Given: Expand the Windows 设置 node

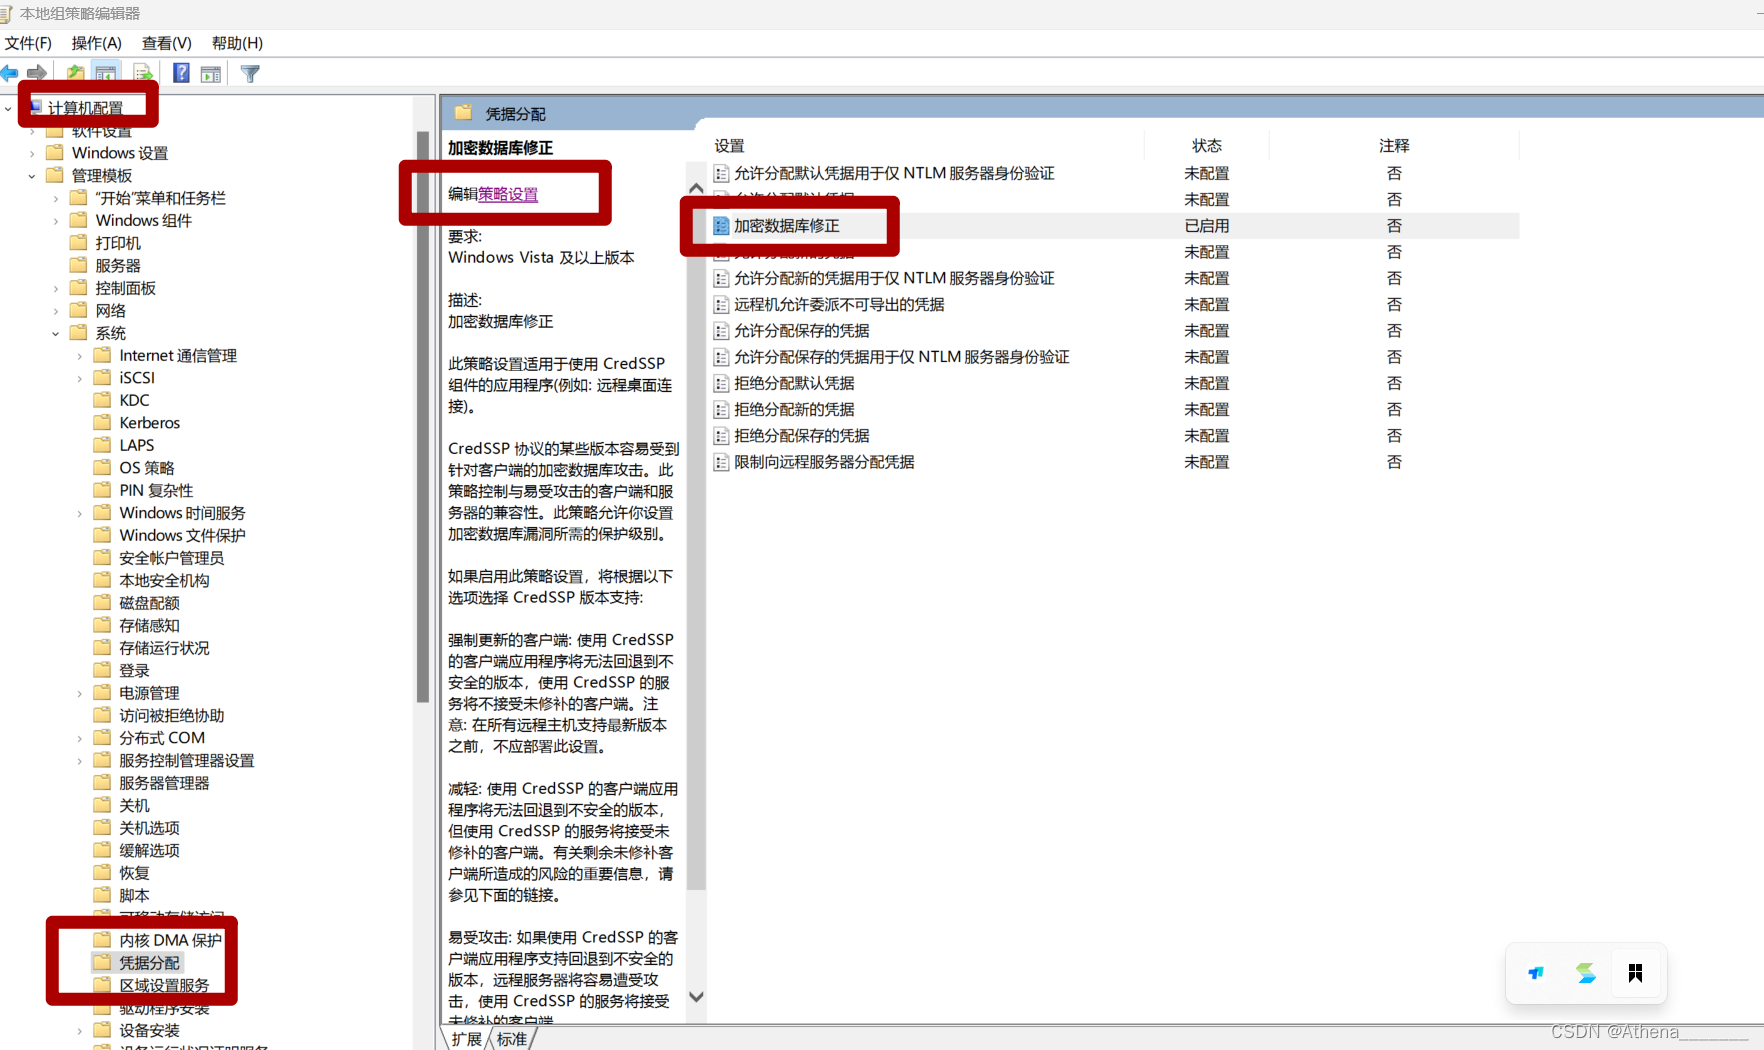Looking at the screenshot, I should (x=32, y=153).
